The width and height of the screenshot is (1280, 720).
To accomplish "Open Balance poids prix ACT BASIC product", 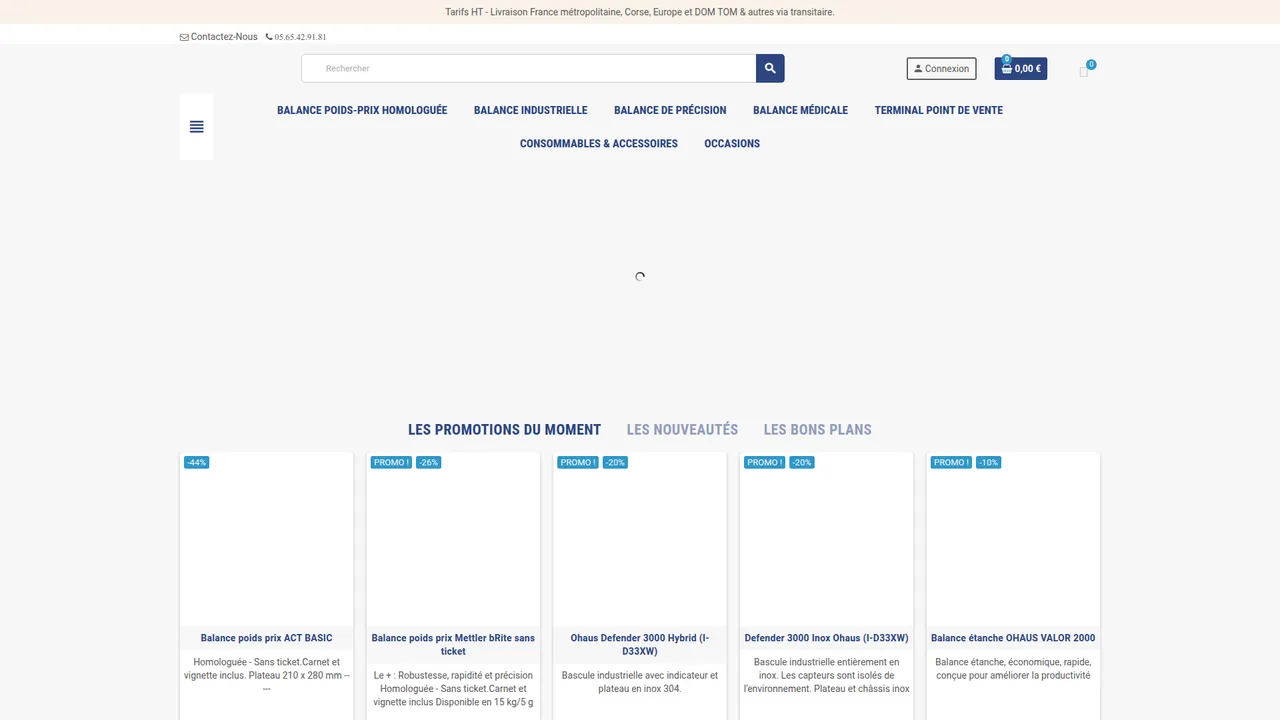I will pos(266,638).
